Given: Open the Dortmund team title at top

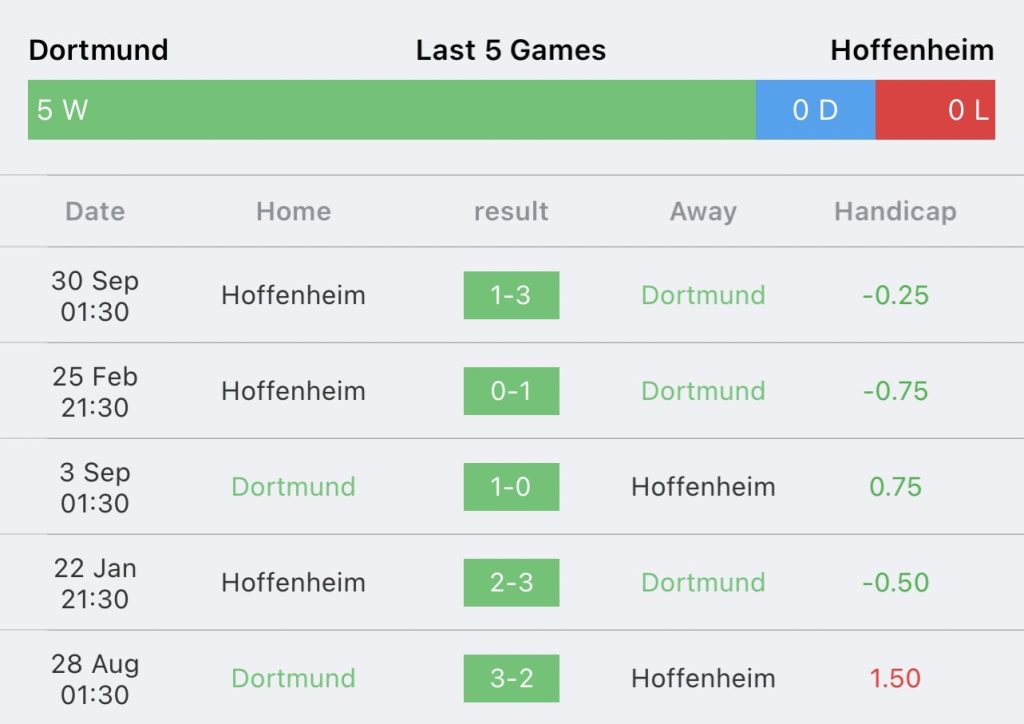Looking at the screenshot, I should pos(99,50).
